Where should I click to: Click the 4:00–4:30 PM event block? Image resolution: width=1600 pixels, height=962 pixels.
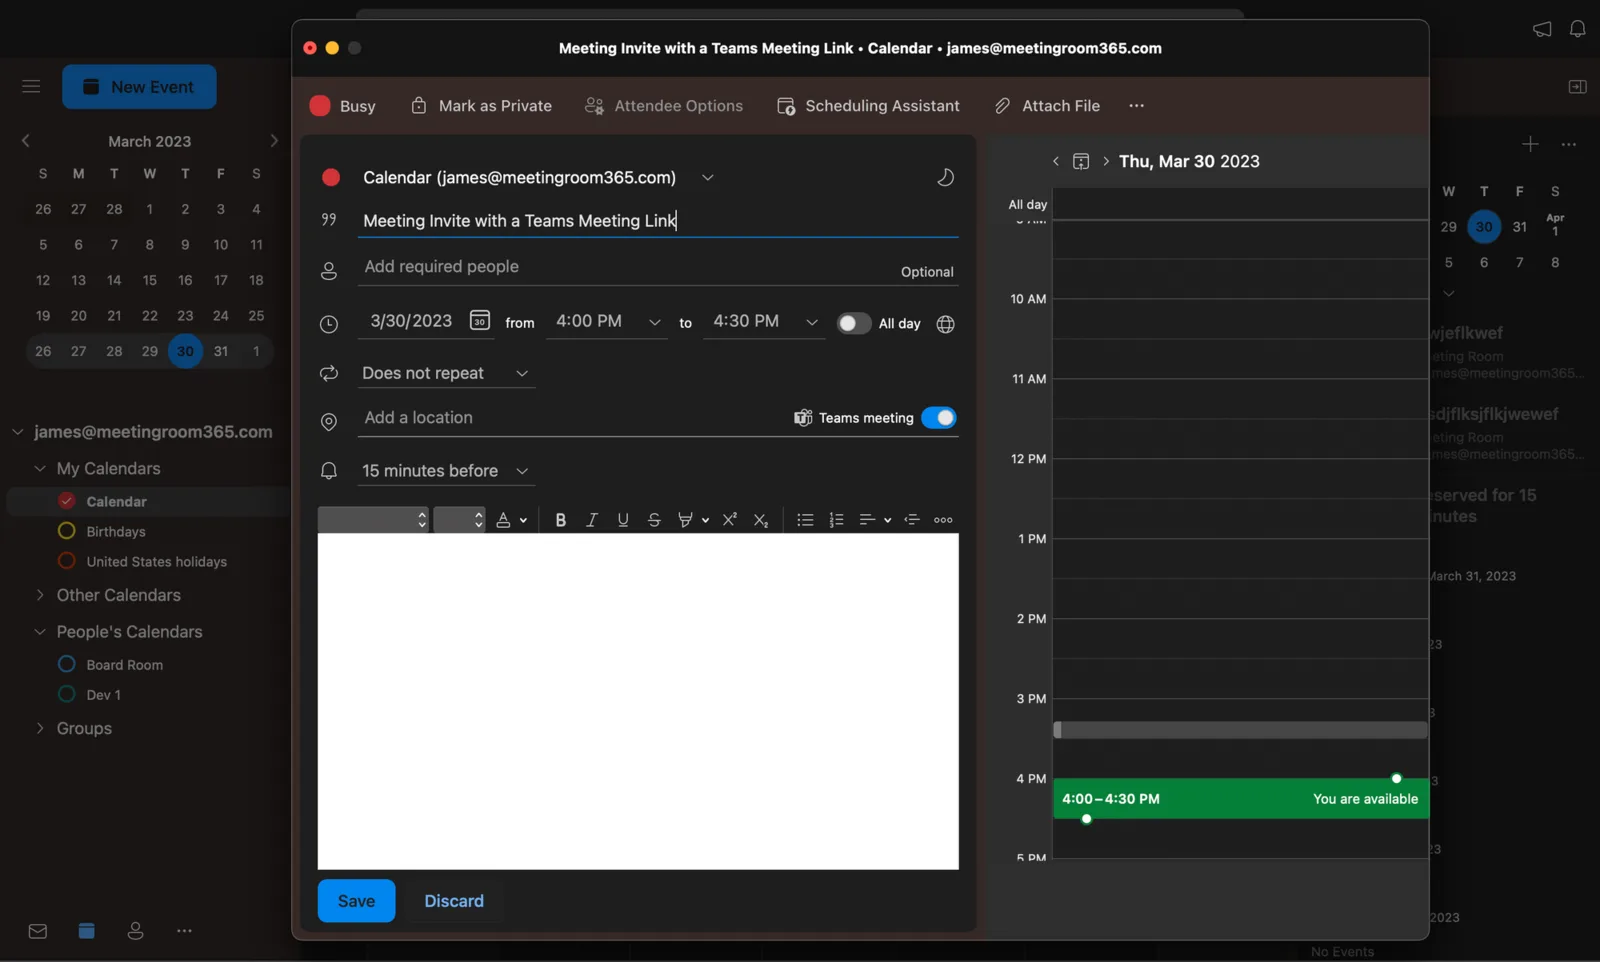tap(1240, 799)
